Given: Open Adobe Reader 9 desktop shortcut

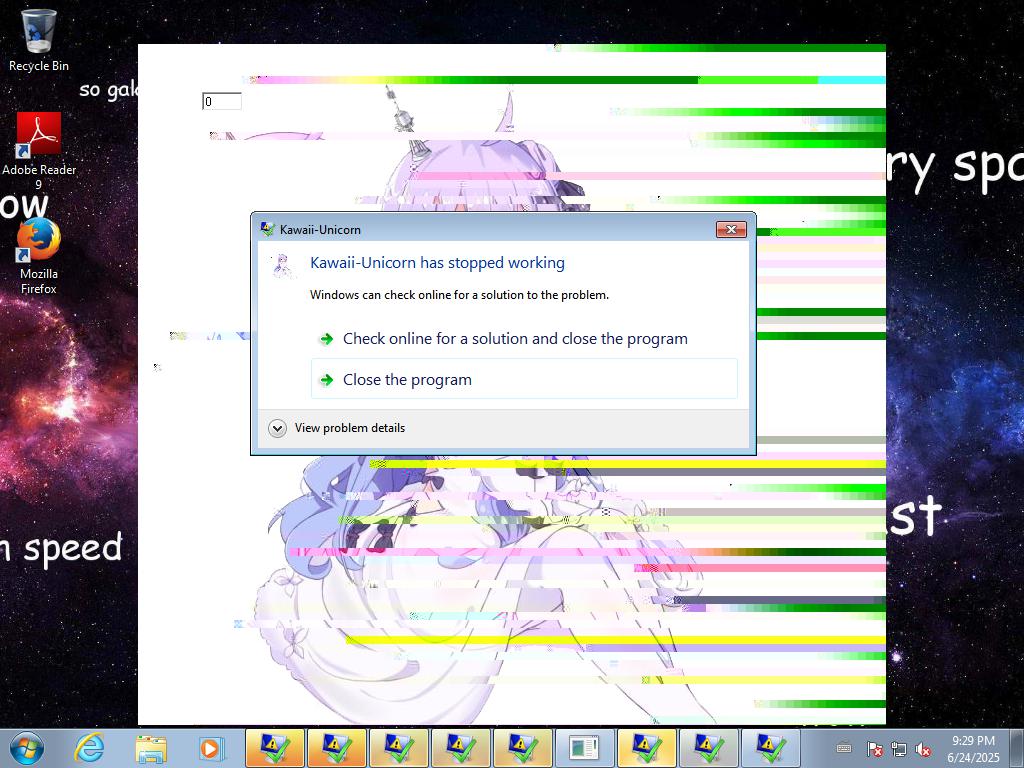Looking at the screenshot, I should pyautogui.click(x=39, y=150).
